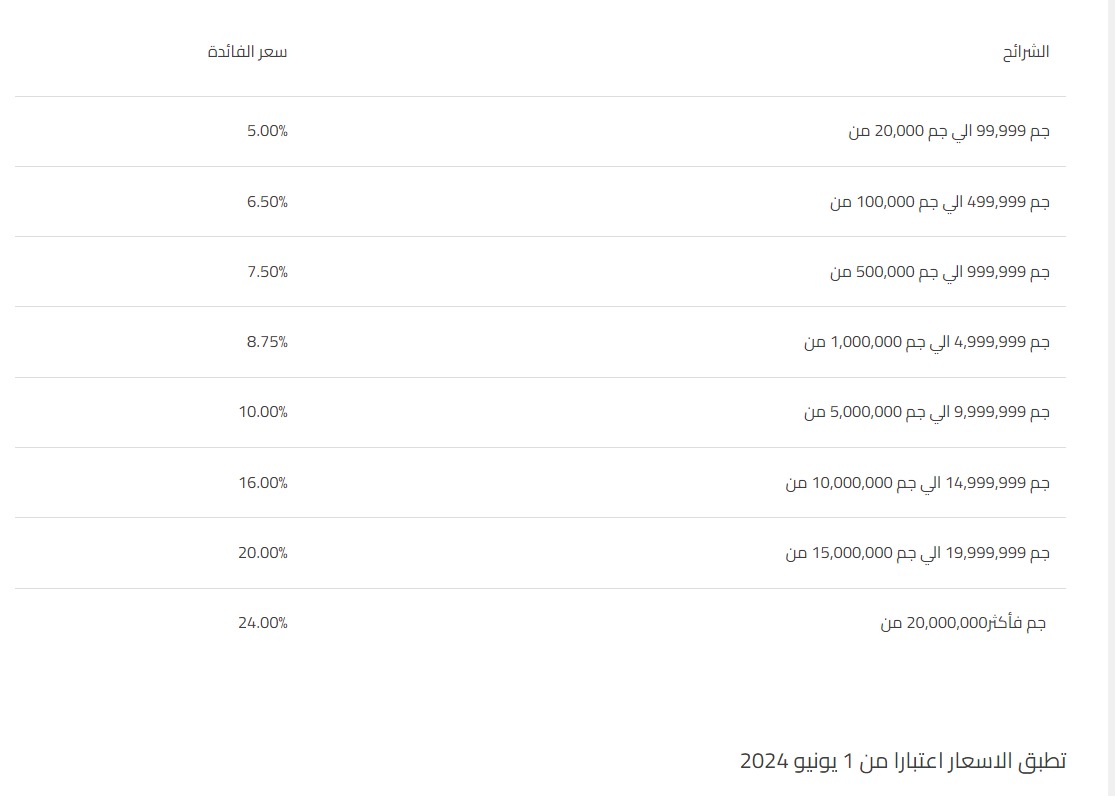The image size is (1115, 796).
Task: Select the 20,000 to 99,999 tier text
Action: tap(949, 131)
